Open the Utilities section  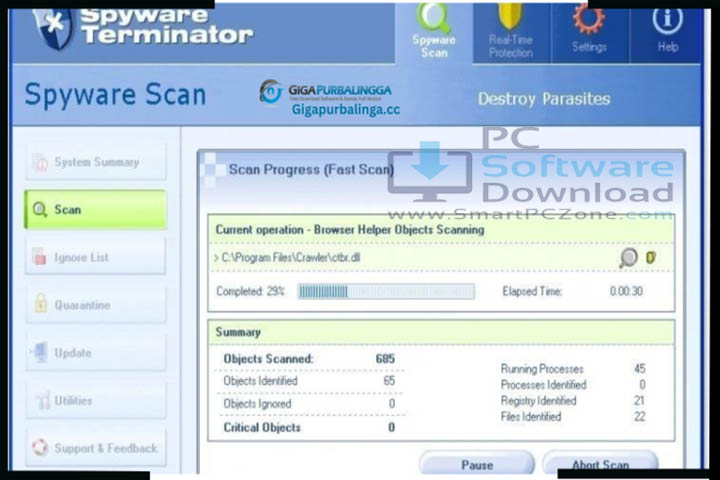click(x=96, y=401)
